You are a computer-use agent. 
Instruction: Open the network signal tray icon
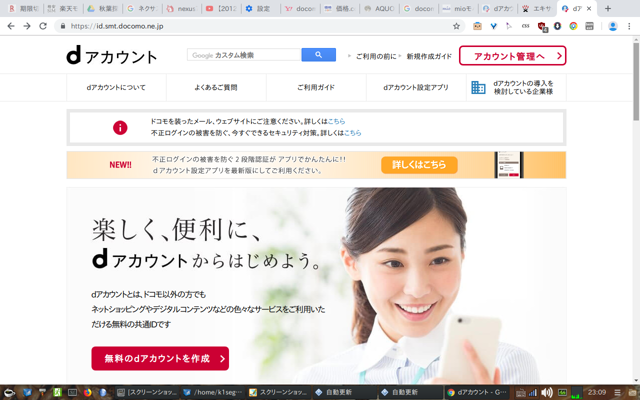[532, 393]
